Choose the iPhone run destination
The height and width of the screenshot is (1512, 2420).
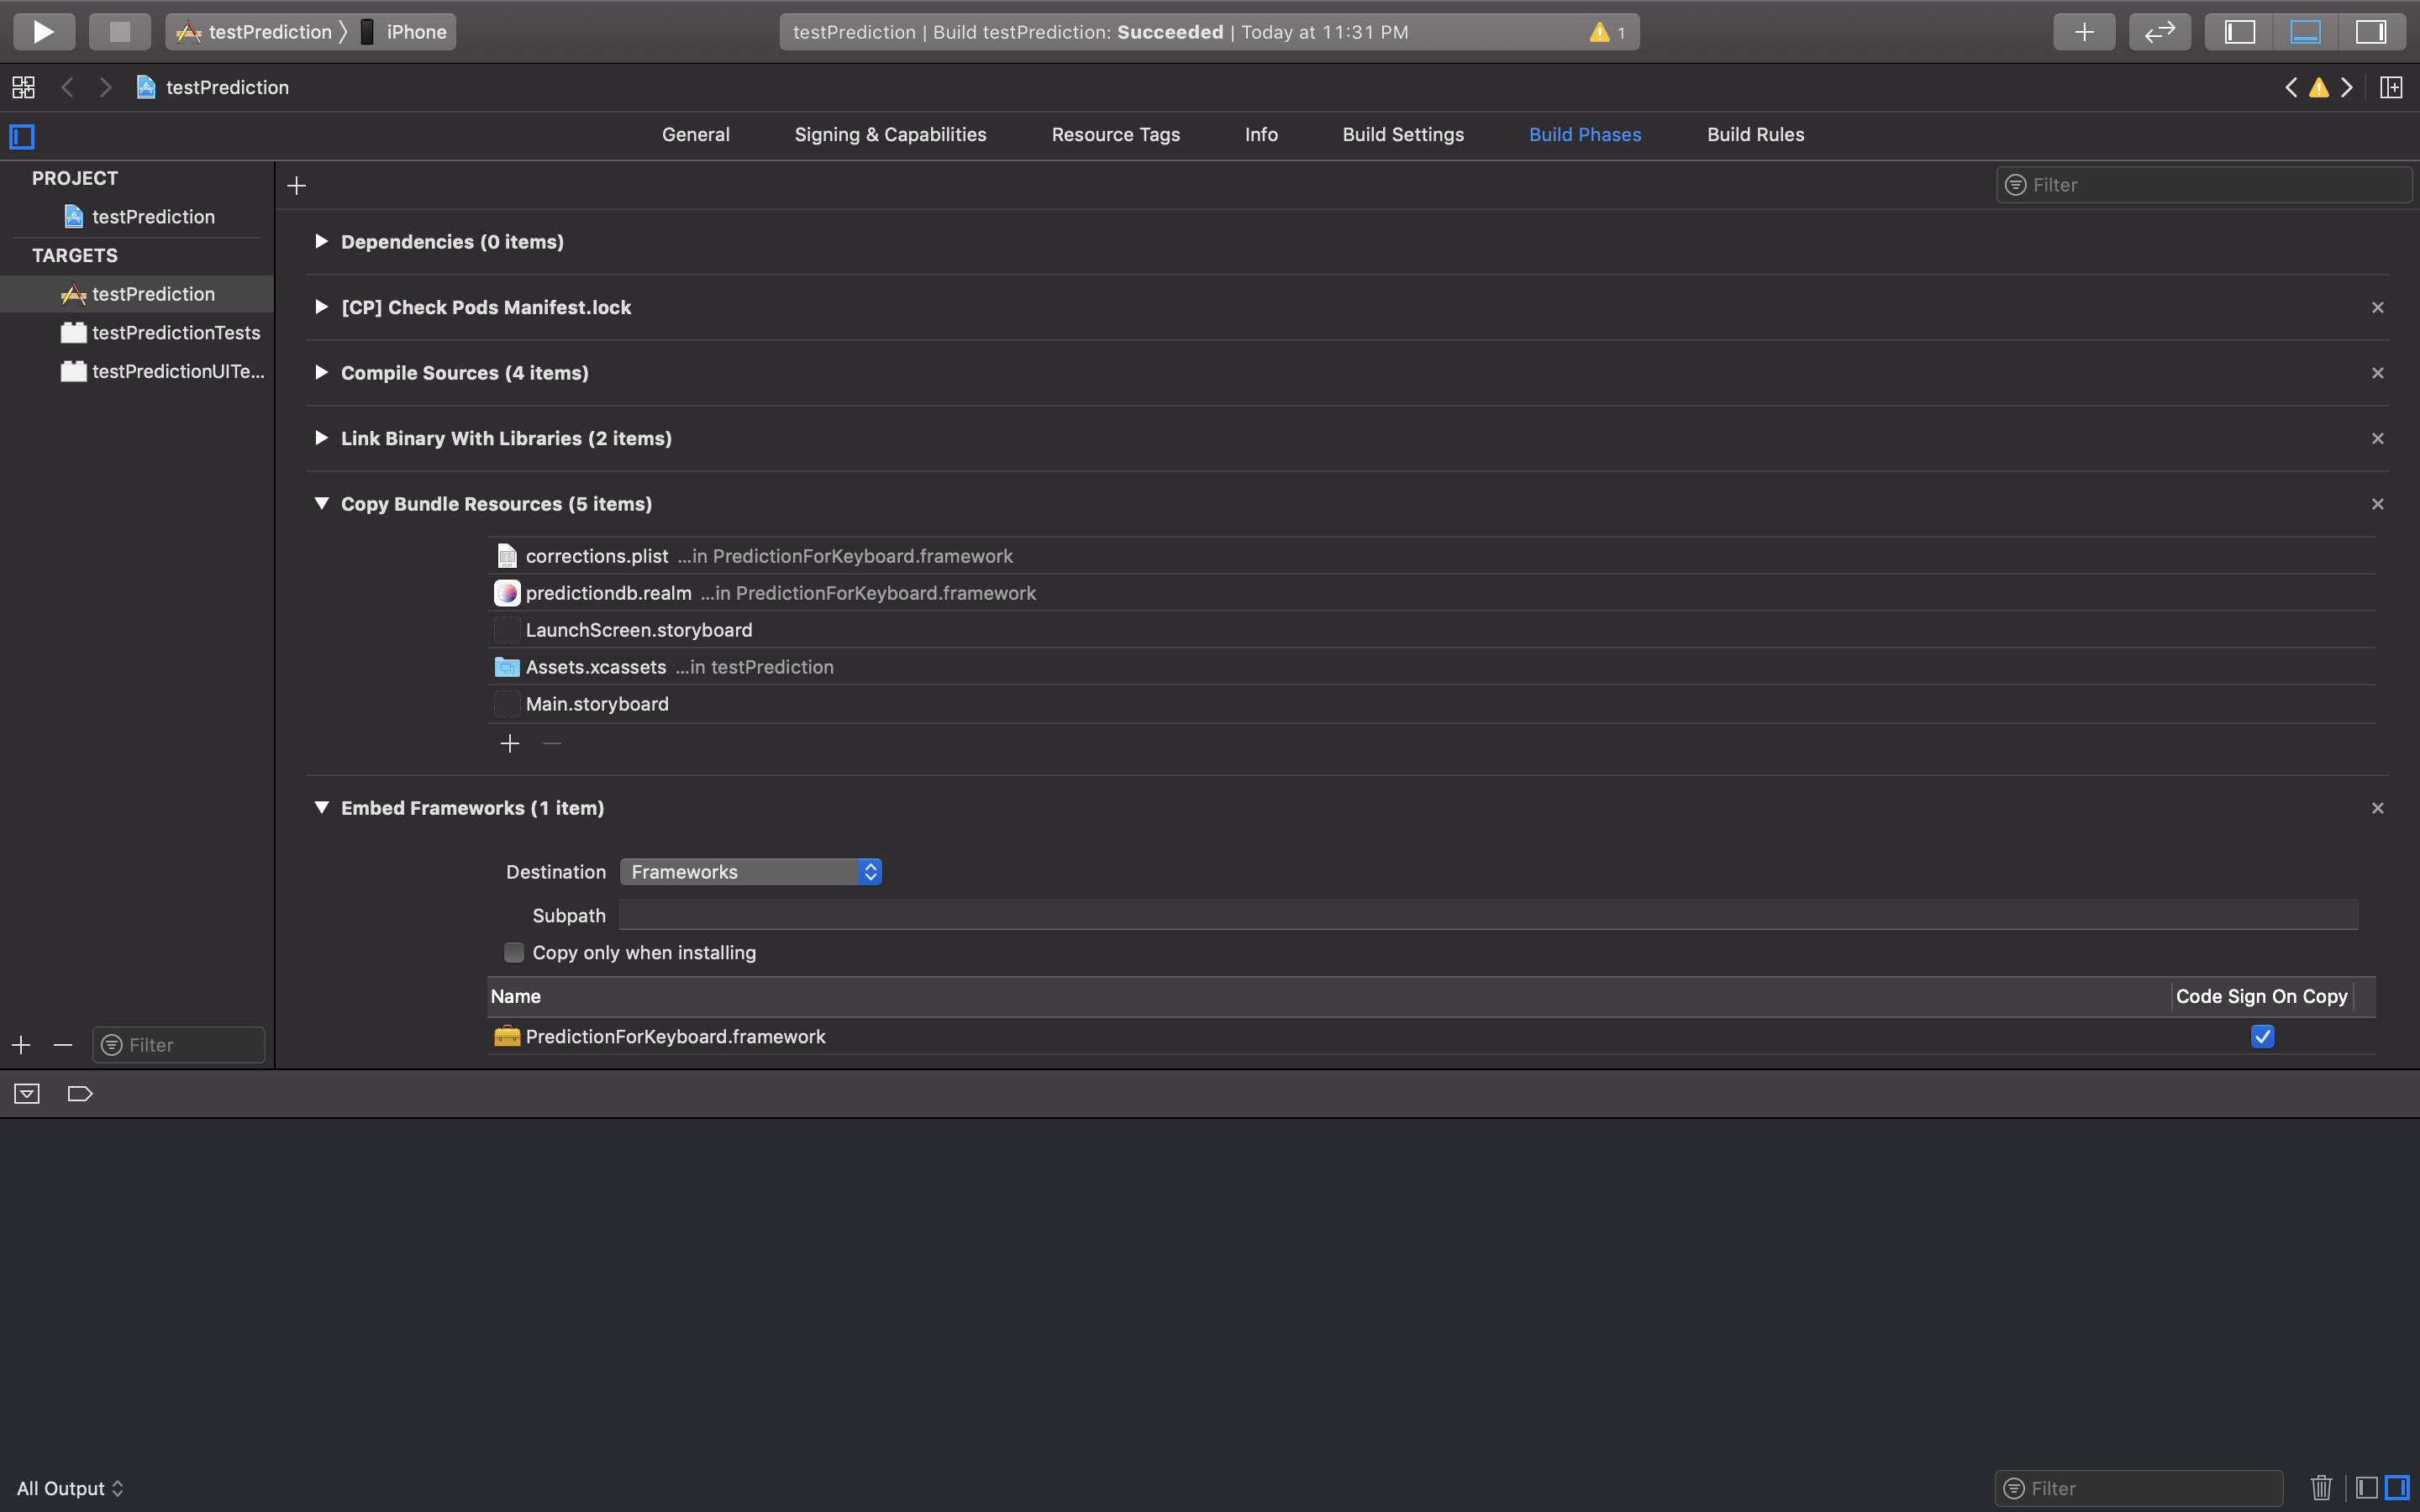(404, 32)
